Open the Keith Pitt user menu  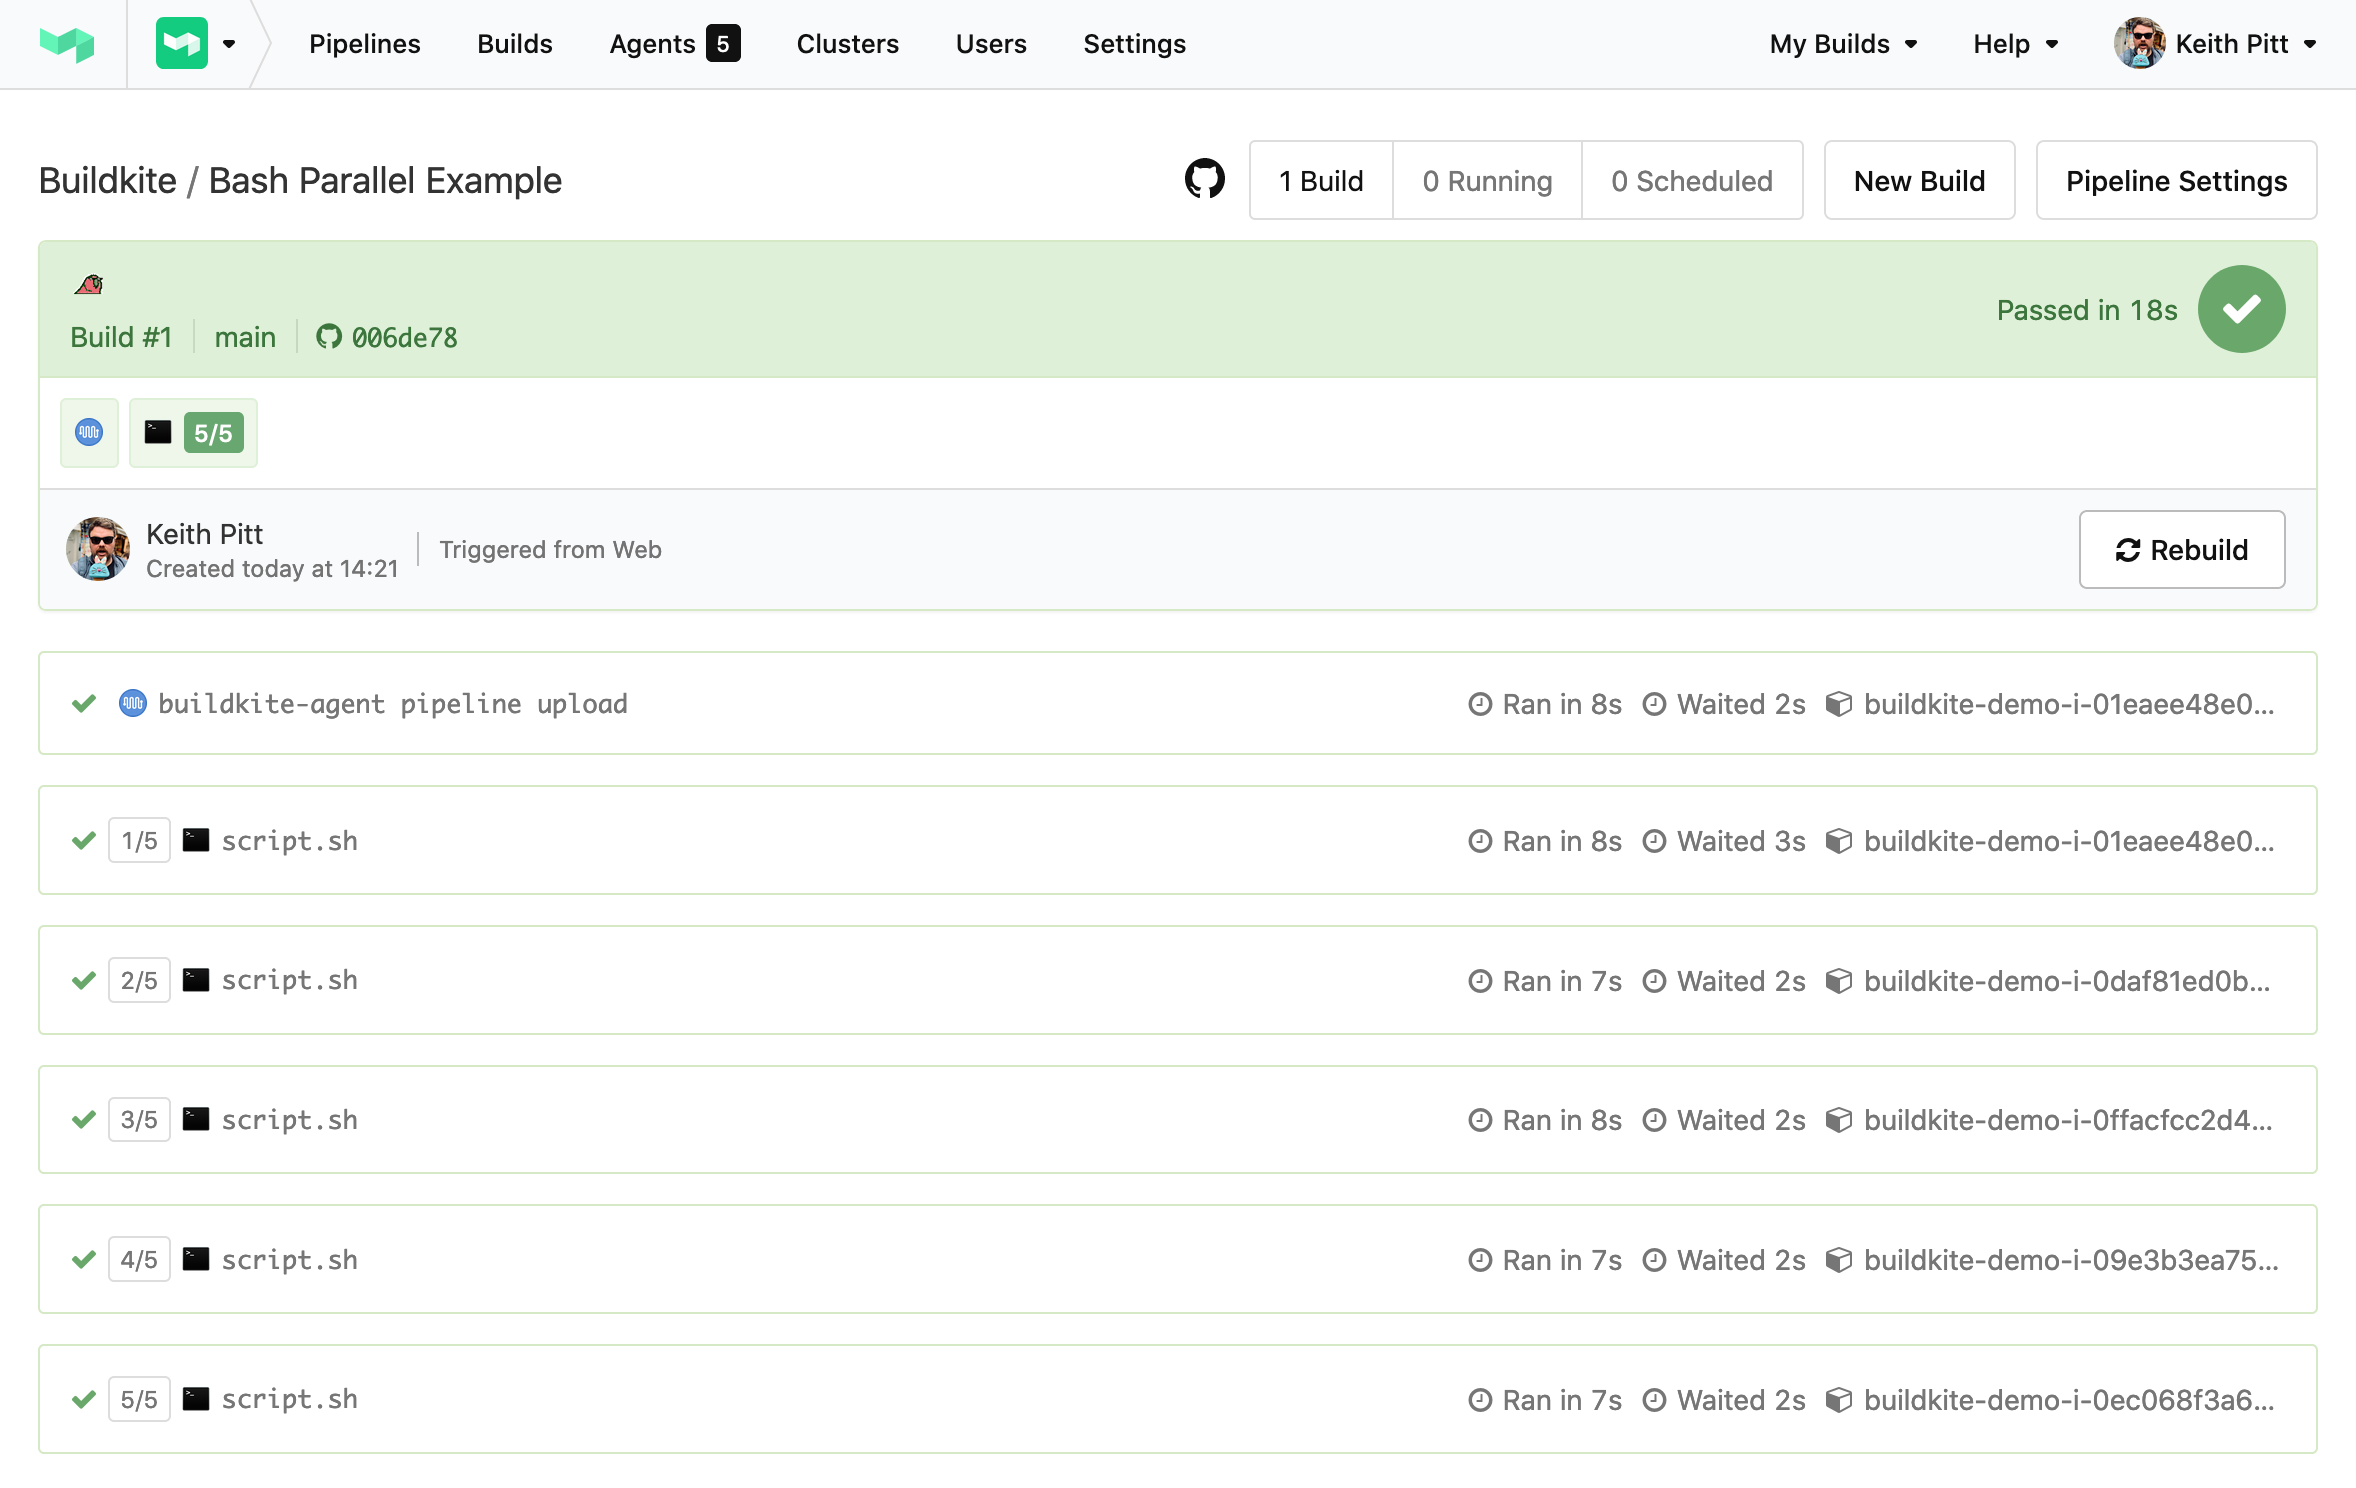(2216, 44)
